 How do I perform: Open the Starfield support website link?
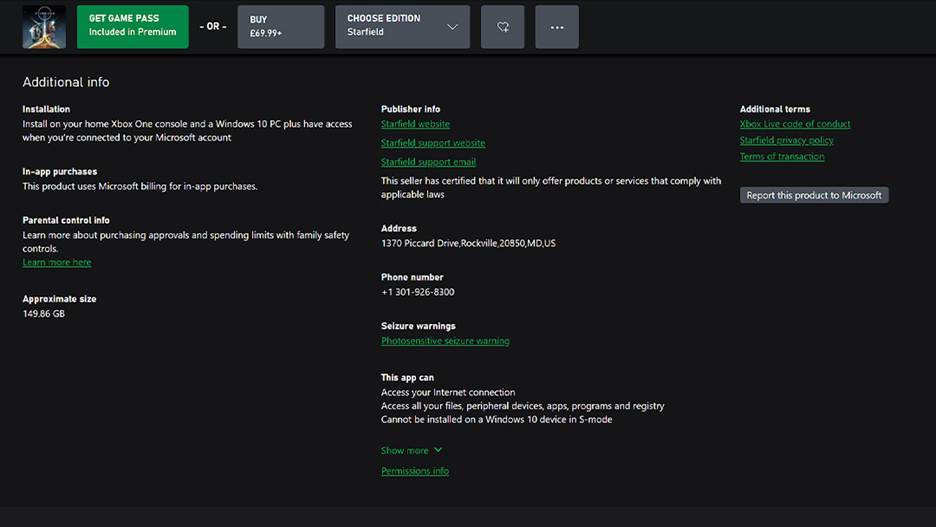click(433, 143)
